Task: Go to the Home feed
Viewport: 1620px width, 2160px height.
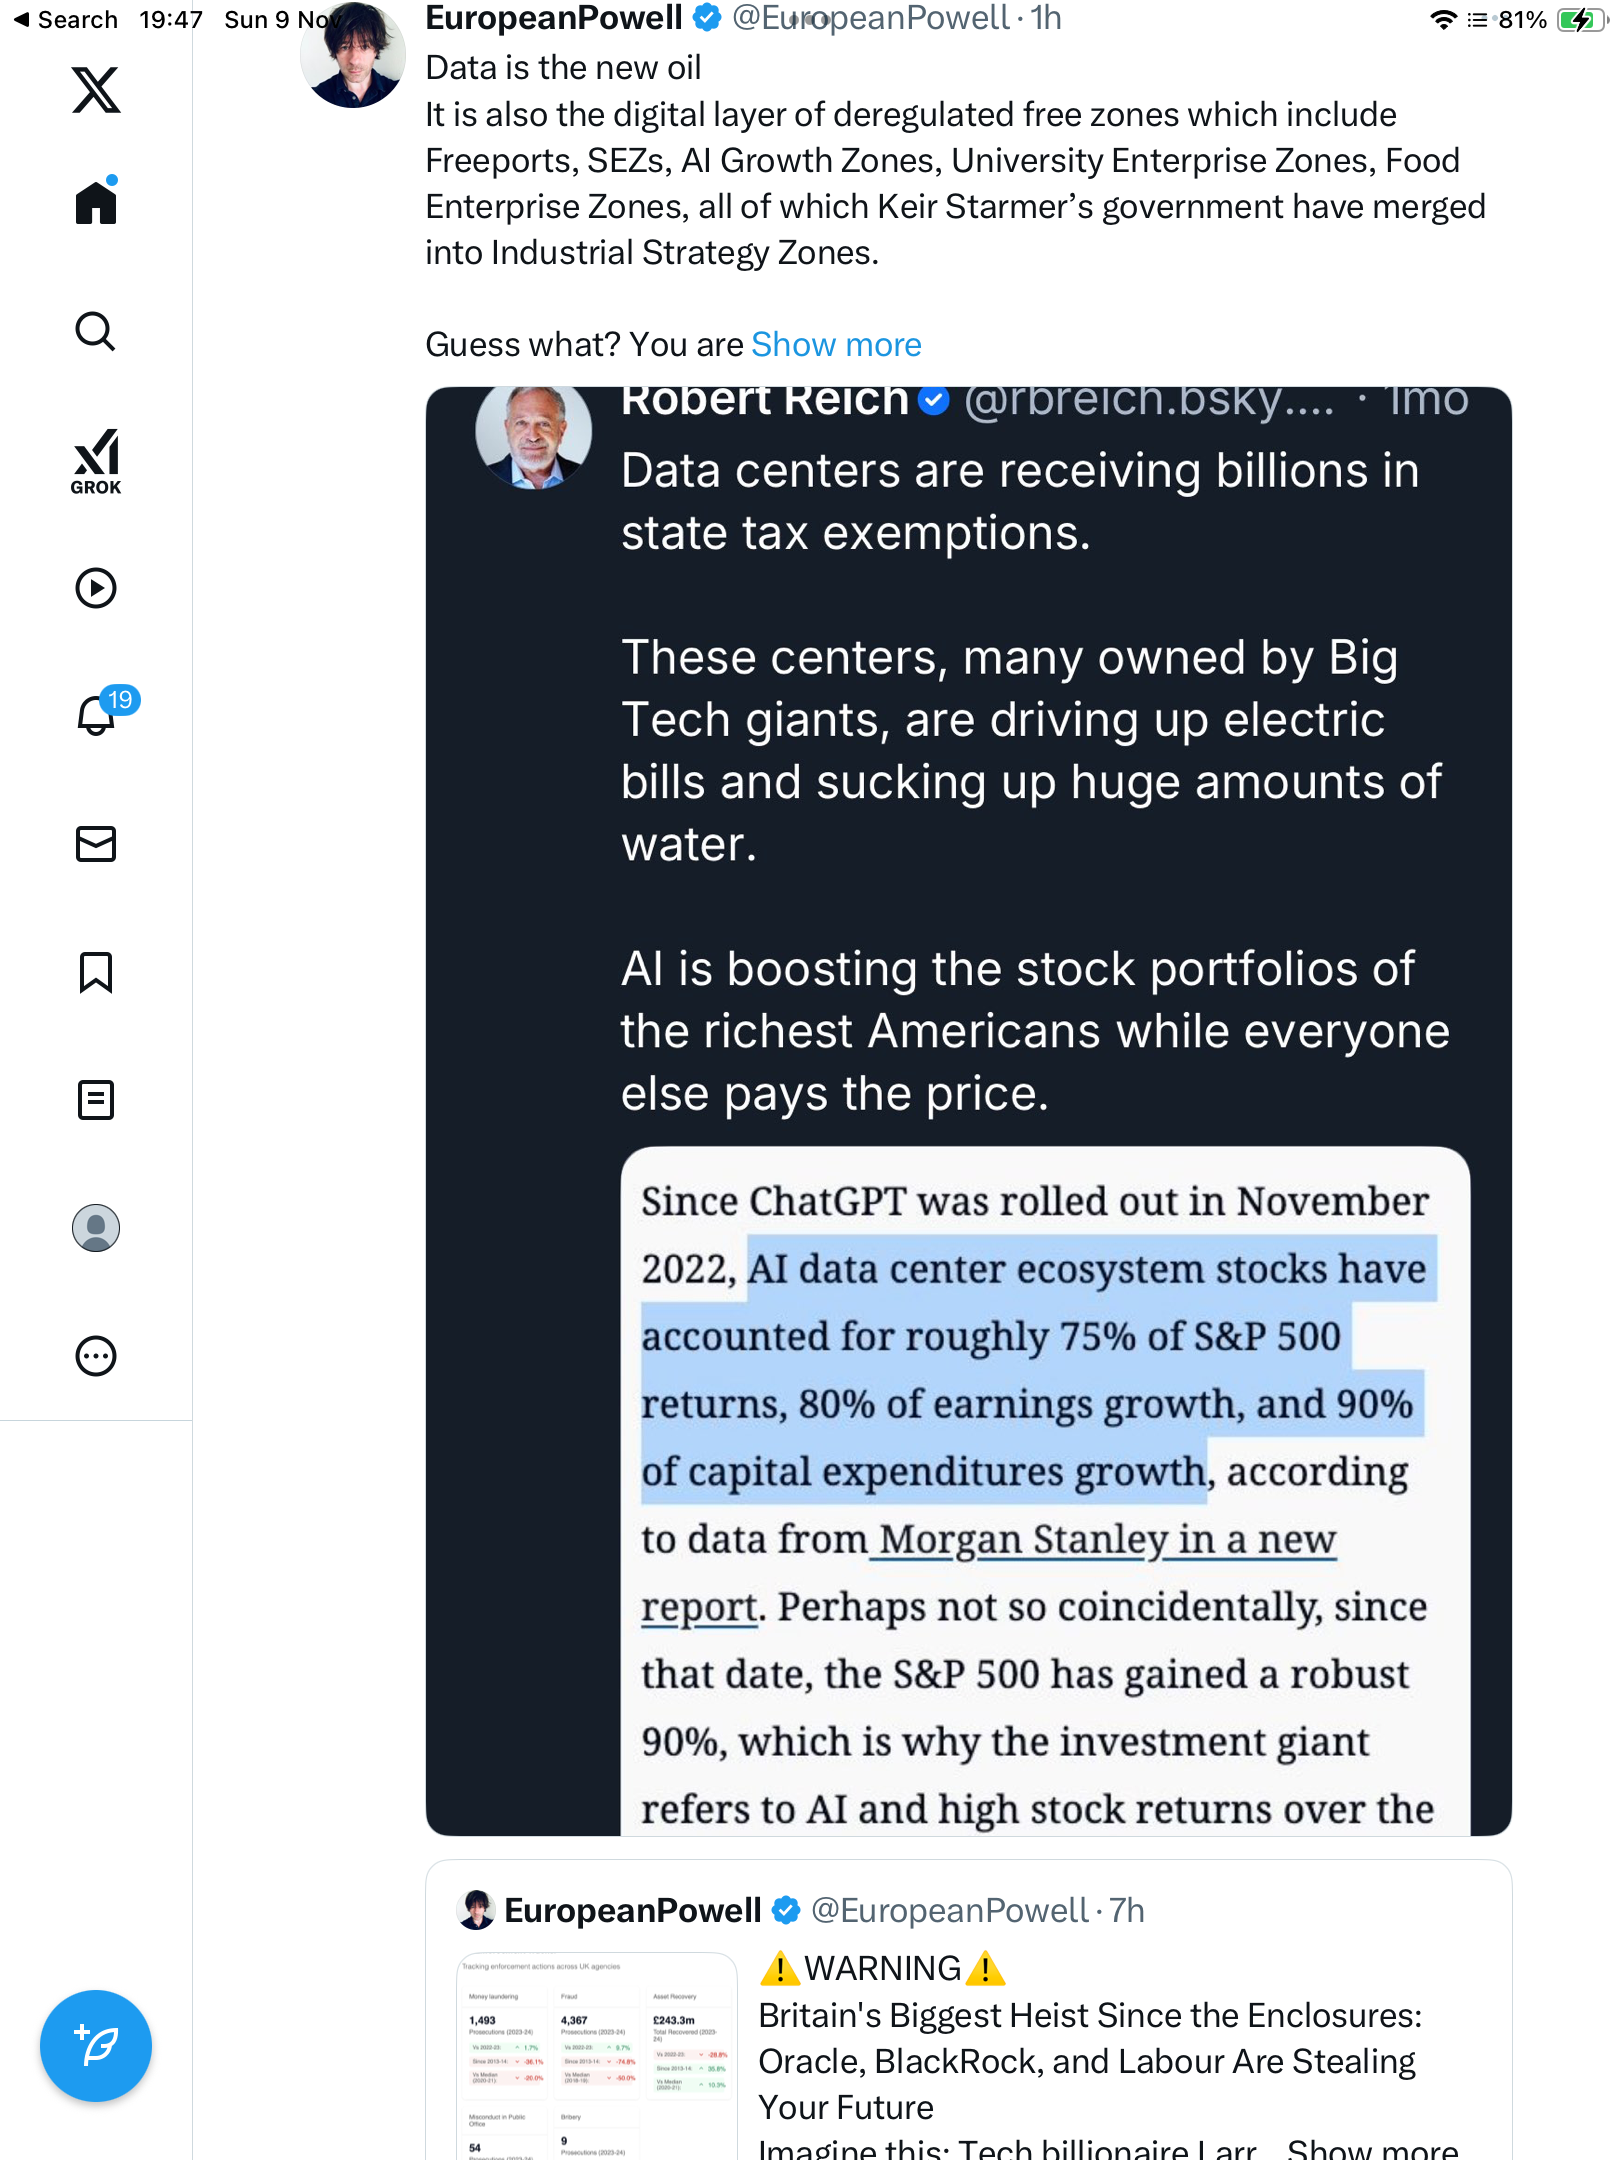Action: pos(96,203)
